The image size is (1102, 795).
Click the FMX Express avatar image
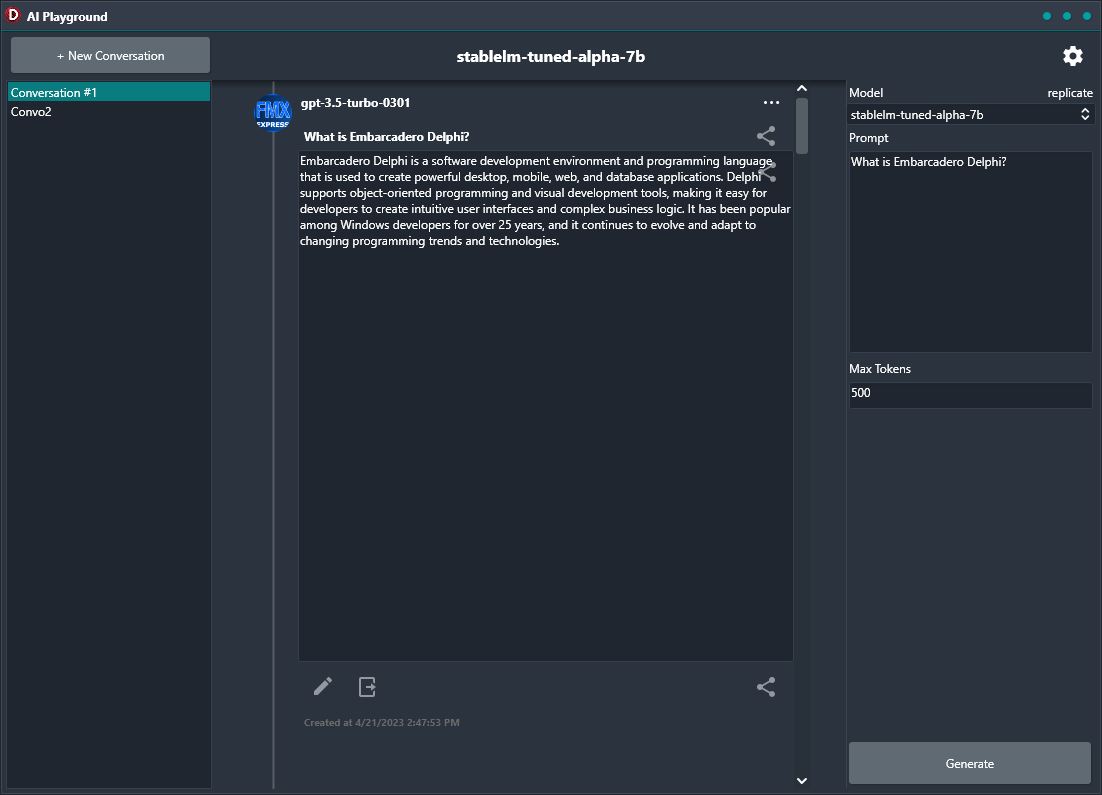pos(272,112)
